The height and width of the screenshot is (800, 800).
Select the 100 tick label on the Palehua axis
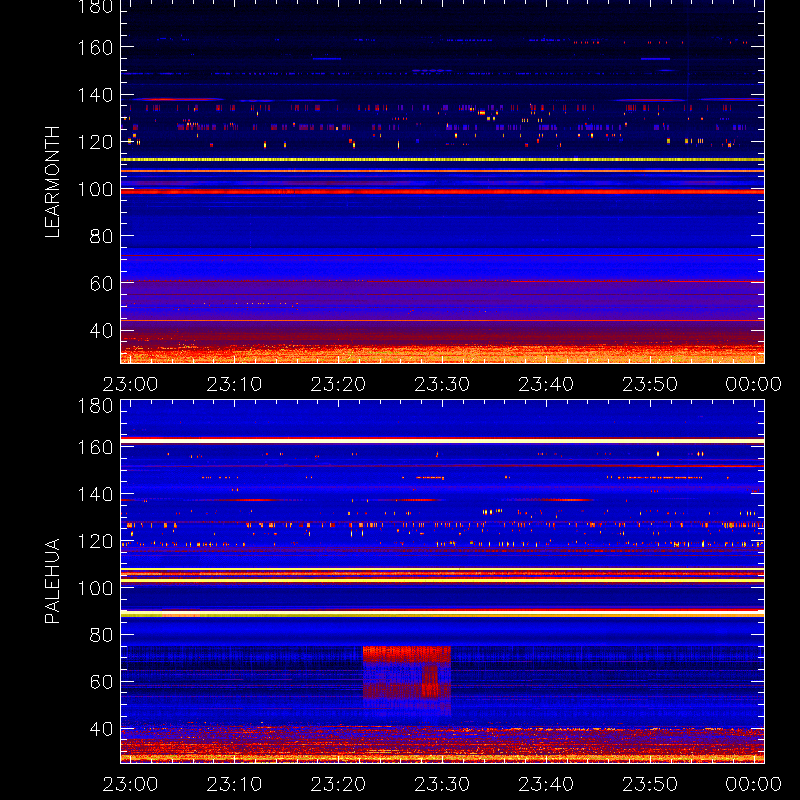pyautogui.click(x=95, y=588)
